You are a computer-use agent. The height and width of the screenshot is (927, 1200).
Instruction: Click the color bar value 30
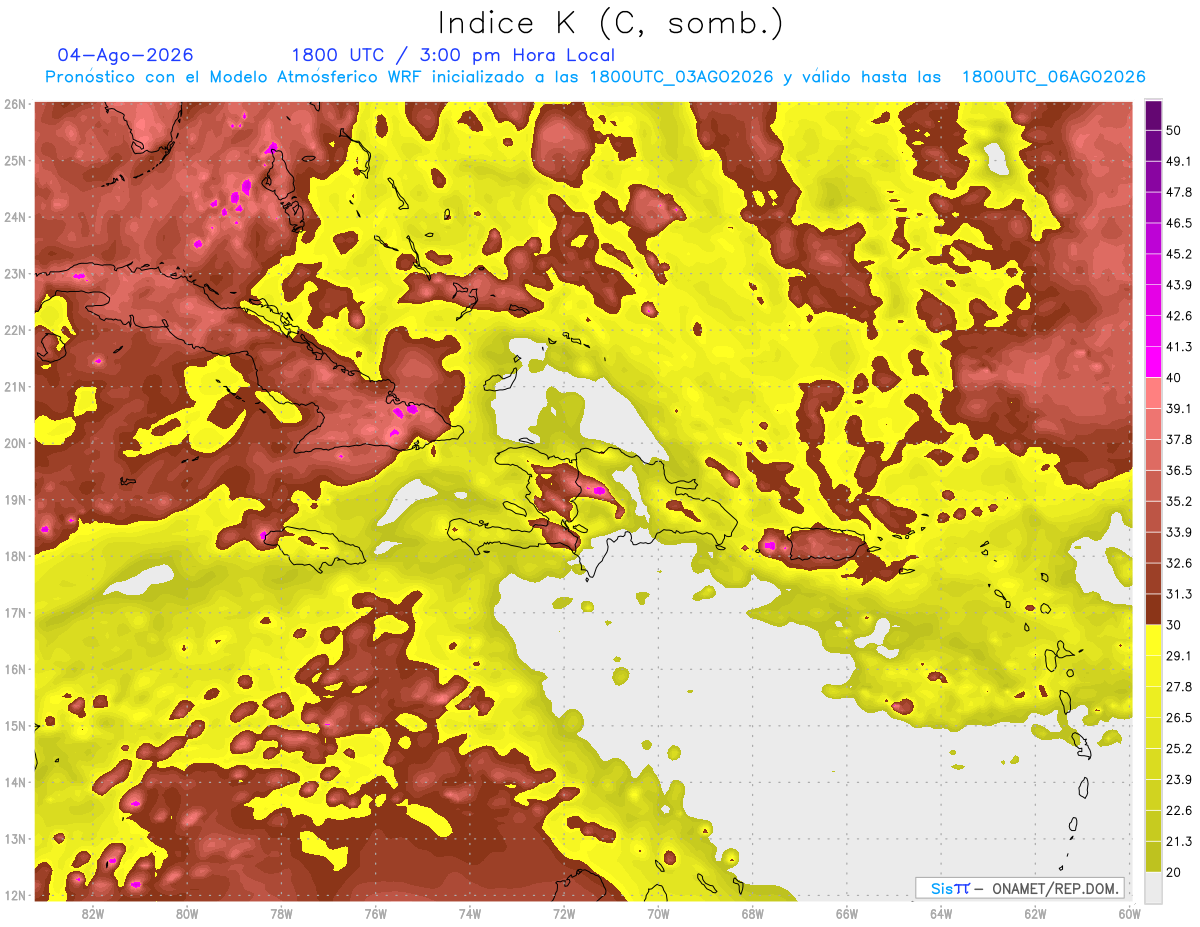(1175, 625)
